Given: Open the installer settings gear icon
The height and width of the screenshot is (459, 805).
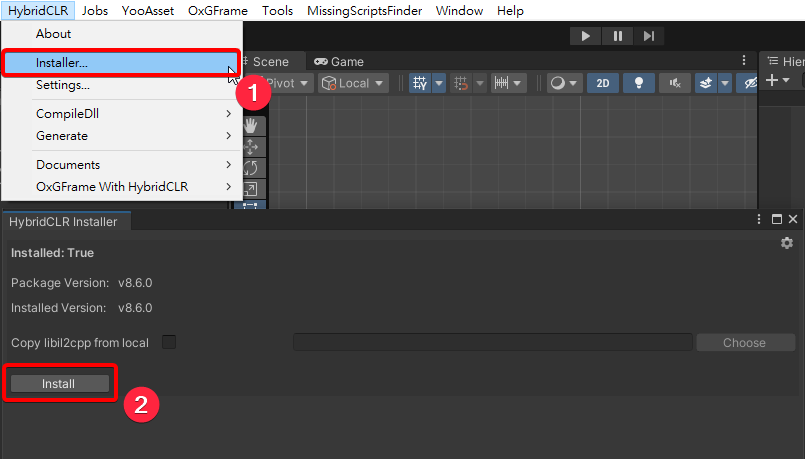Looking at the screenshot, I should tap(786, 243).
